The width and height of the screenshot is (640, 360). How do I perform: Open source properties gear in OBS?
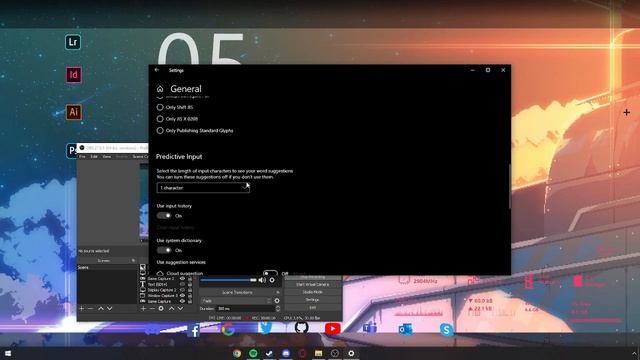click(161, 309)
